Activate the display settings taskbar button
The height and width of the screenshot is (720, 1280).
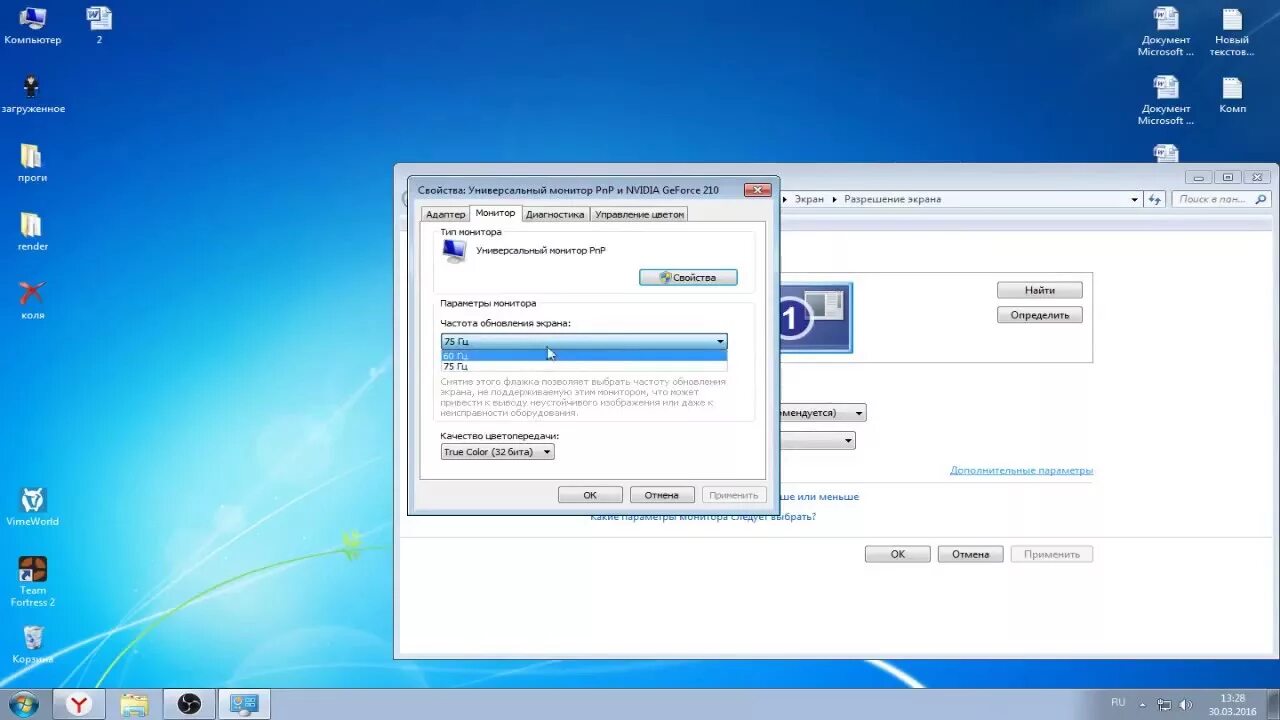coord(244,705)
